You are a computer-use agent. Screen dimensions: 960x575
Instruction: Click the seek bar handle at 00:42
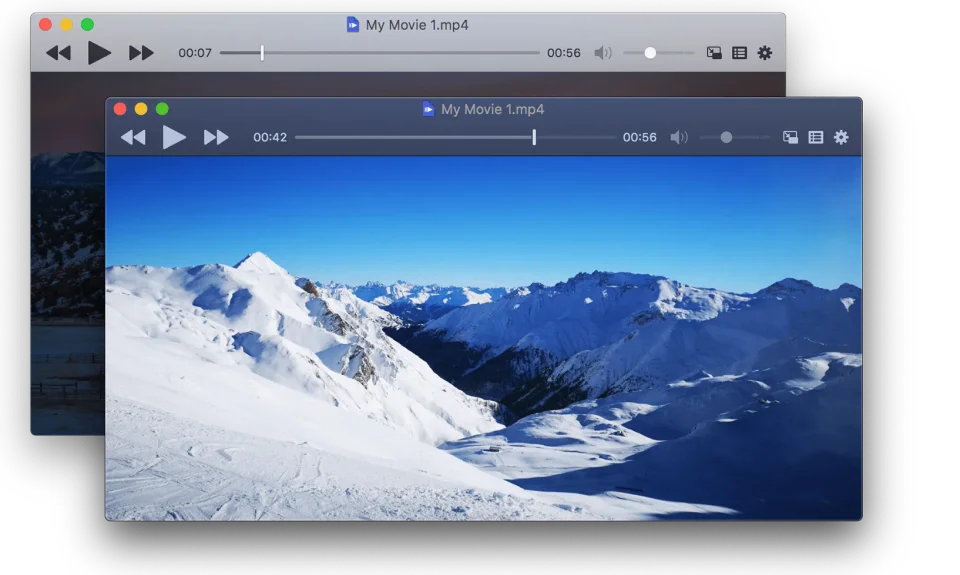(534, 137)
